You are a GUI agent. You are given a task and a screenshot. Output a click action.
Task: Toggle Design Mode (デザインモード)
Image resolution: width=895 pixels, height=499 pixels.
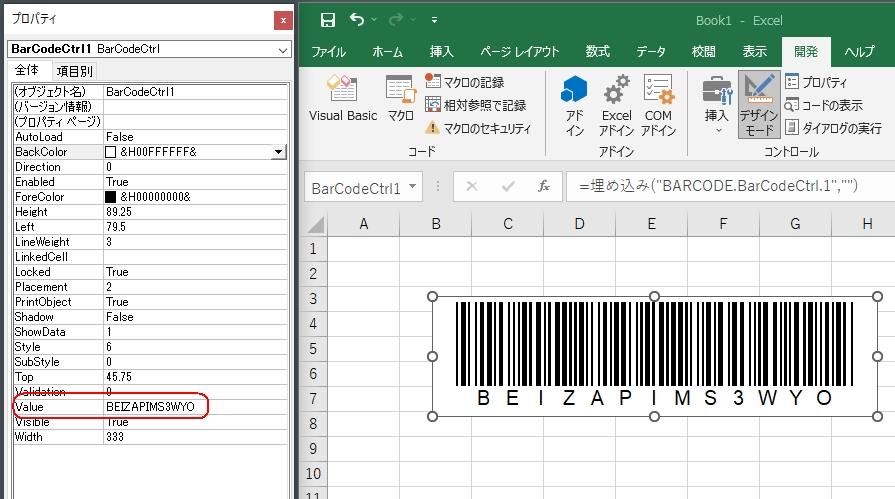click(x=759, y=105)
